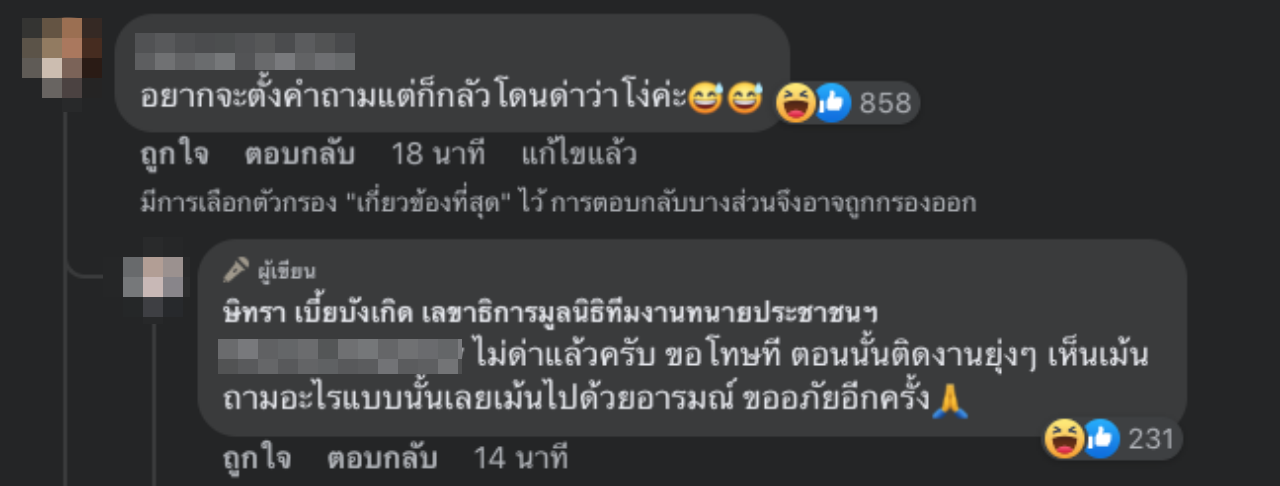Open the replying author's profile picture

(153, 277)
